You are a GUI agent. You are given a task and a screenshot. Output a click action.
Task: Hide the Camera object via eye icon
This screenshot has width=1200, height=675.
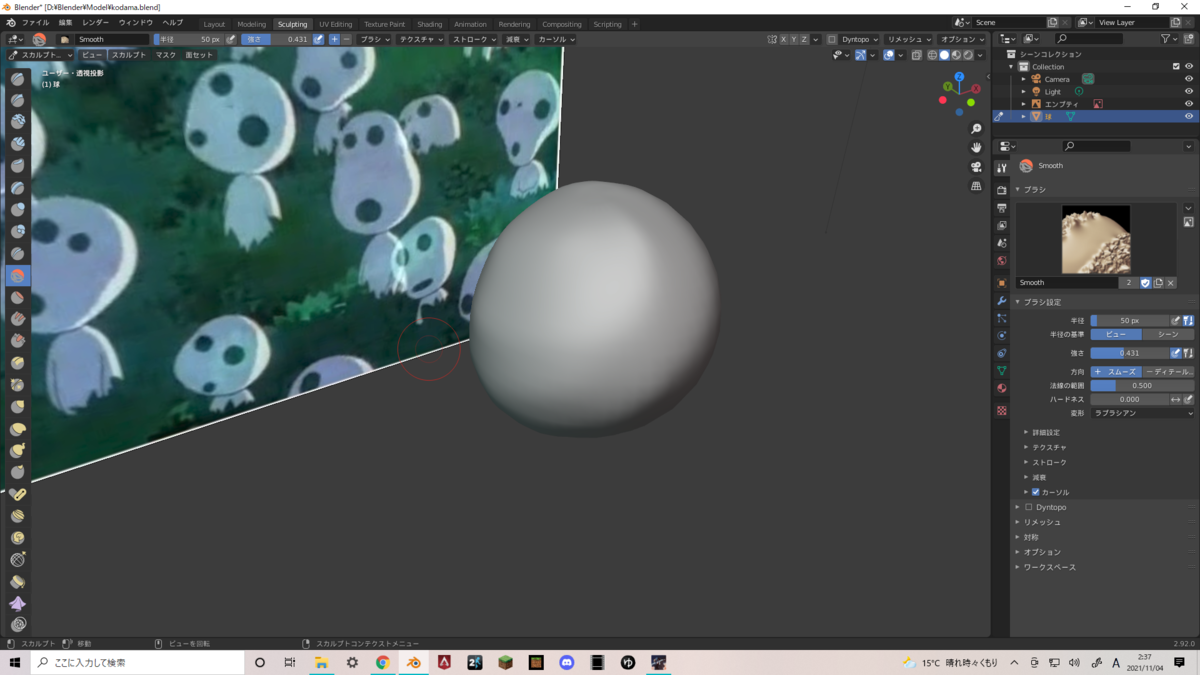(1189, 79)
